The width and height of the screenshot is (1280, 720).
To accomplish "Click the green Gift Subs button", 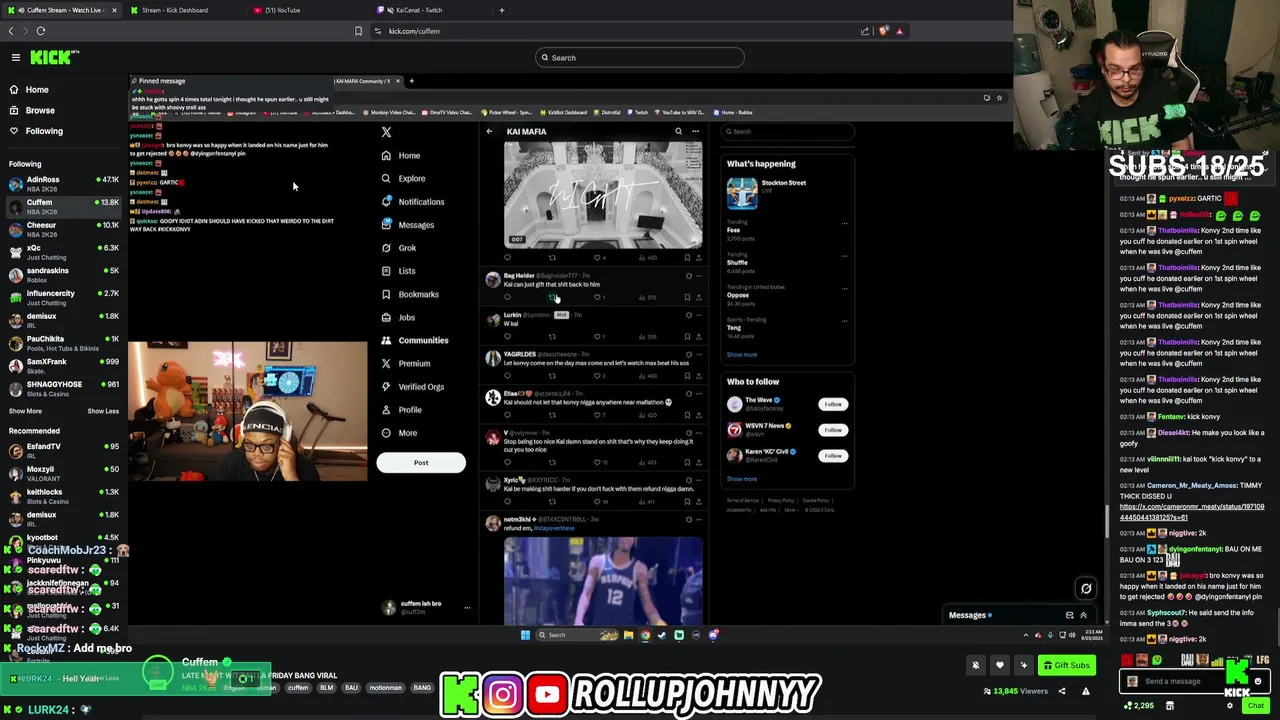I will point(1066,665).
